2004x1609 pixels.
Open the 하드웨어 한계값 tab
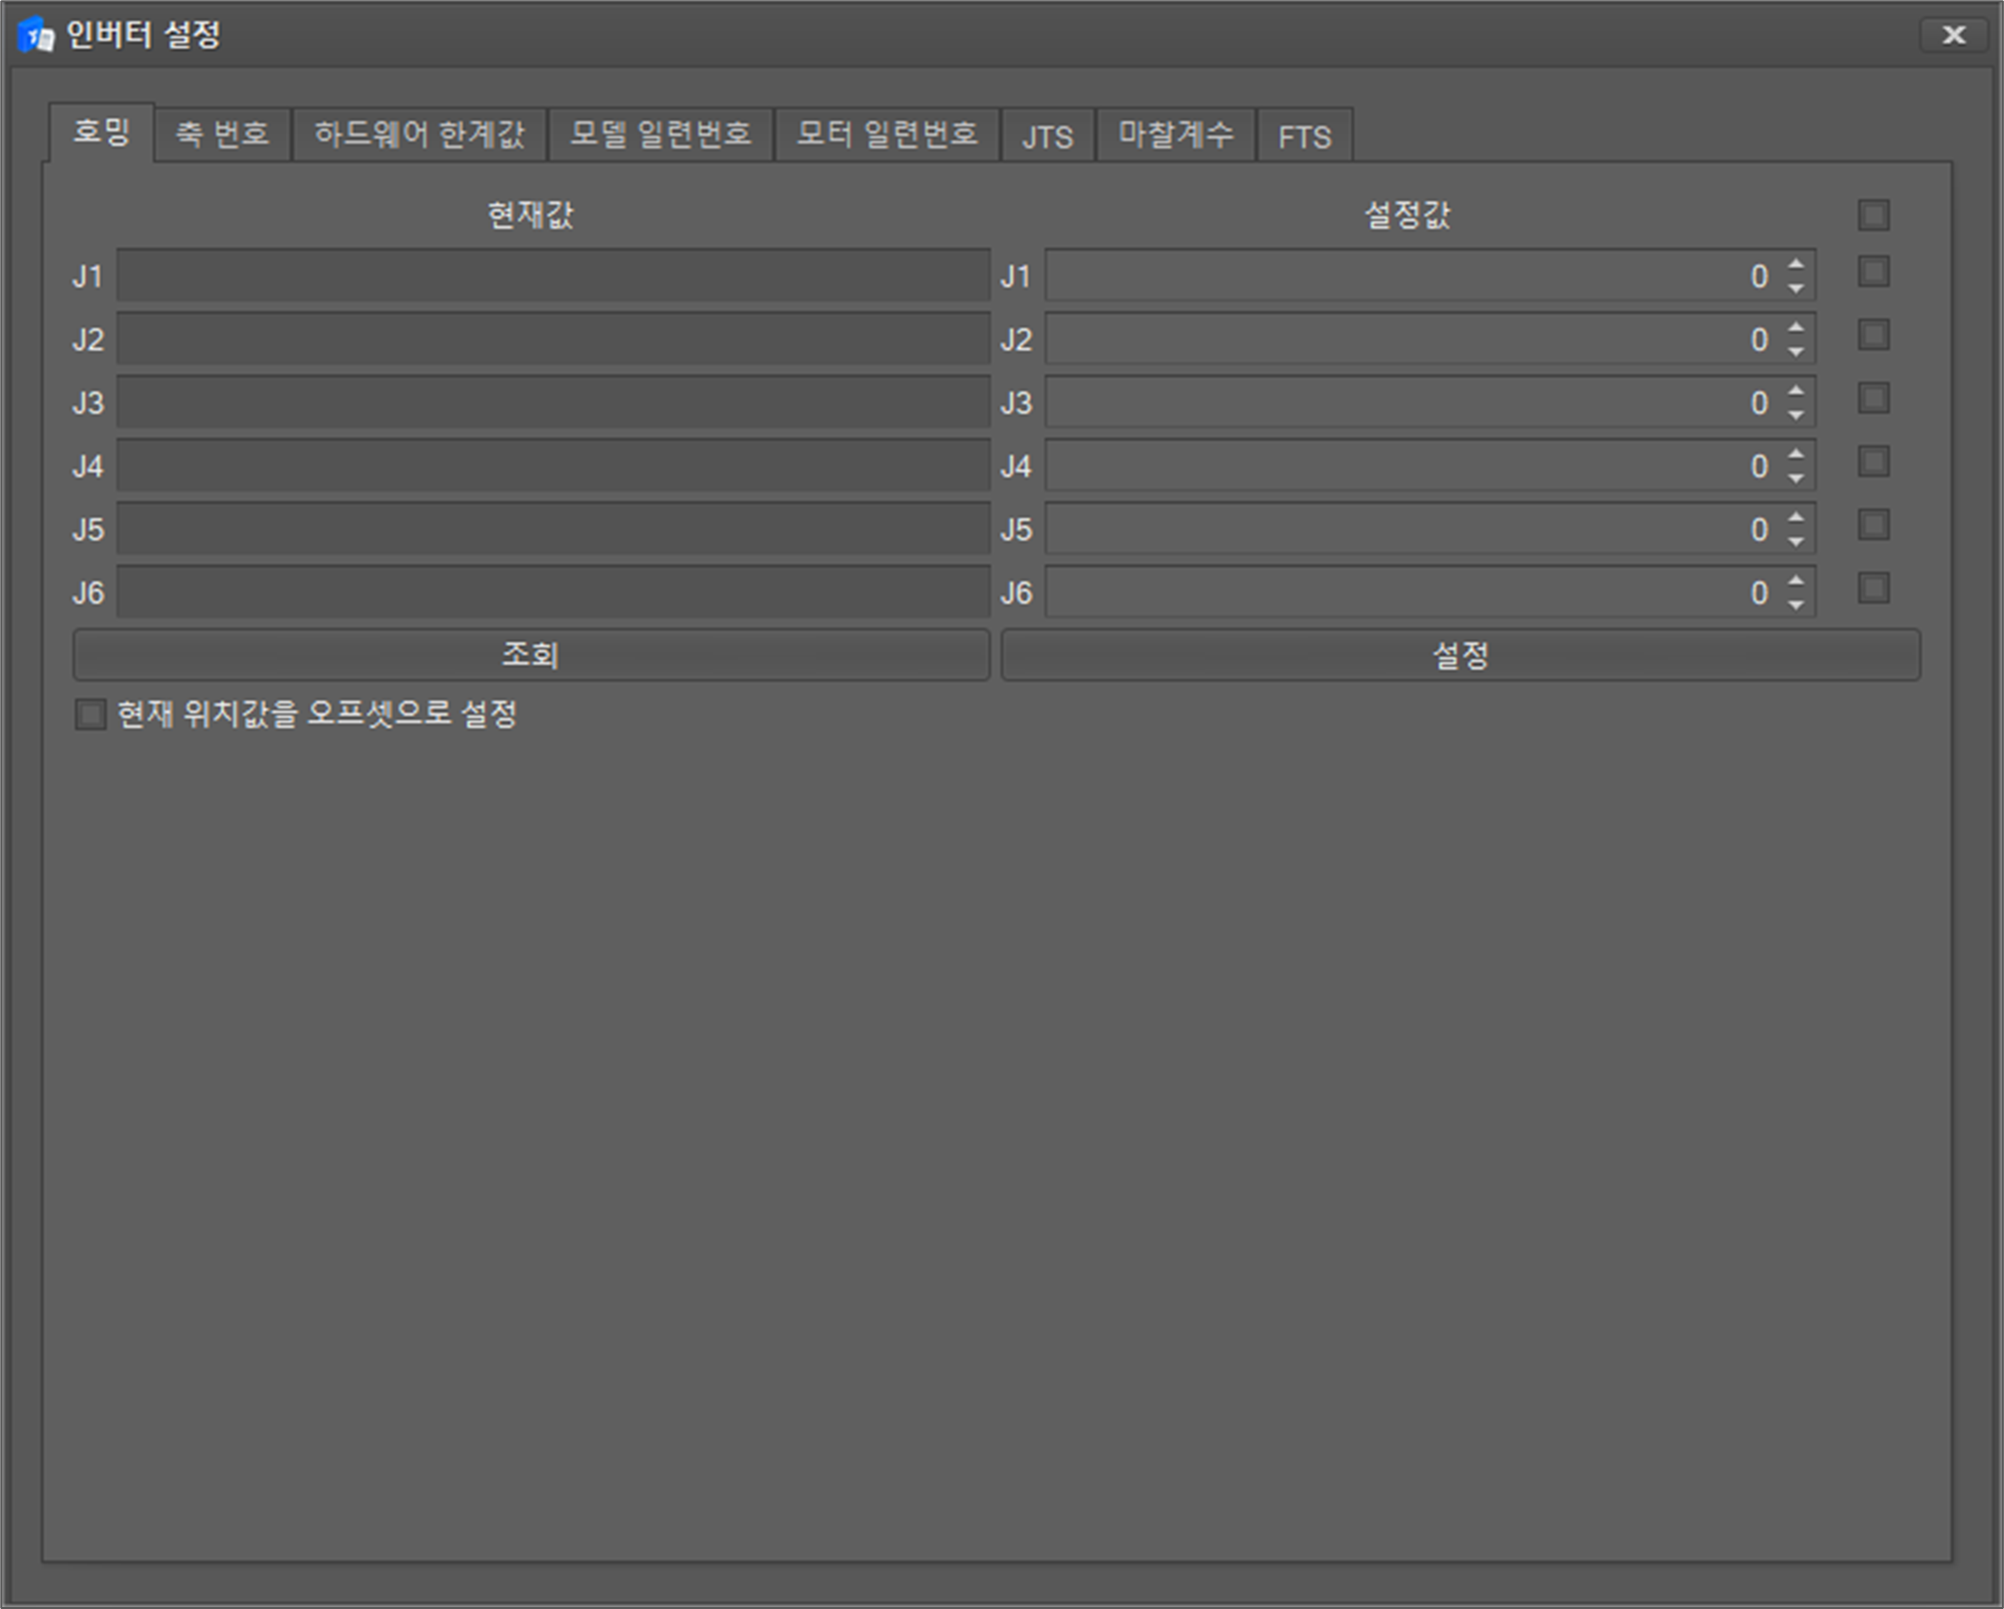(419, 134)
